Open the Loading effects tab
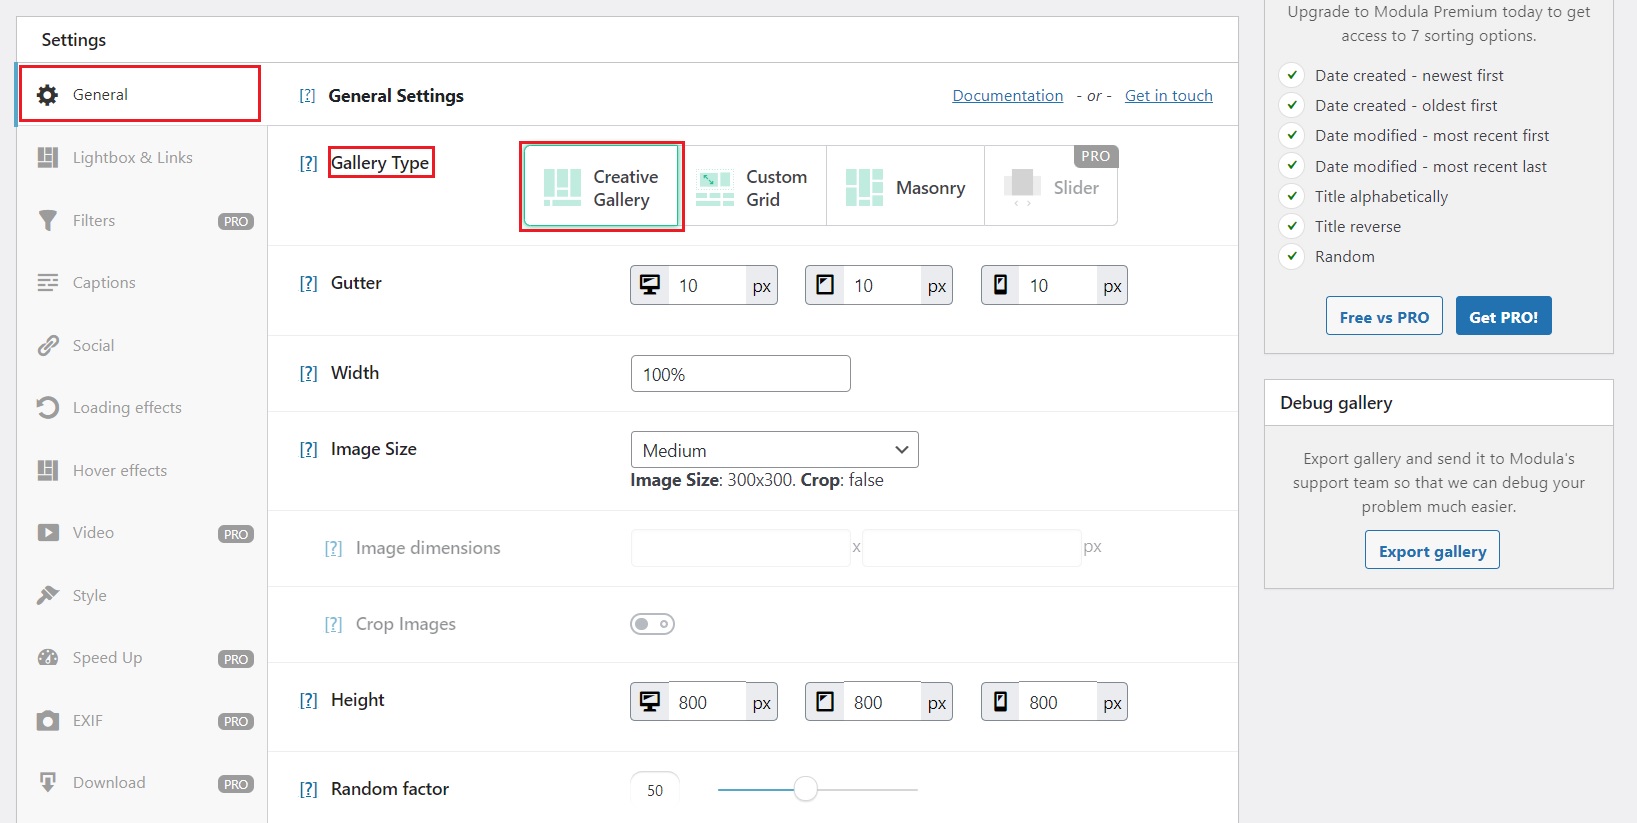 tap(127, 408)
